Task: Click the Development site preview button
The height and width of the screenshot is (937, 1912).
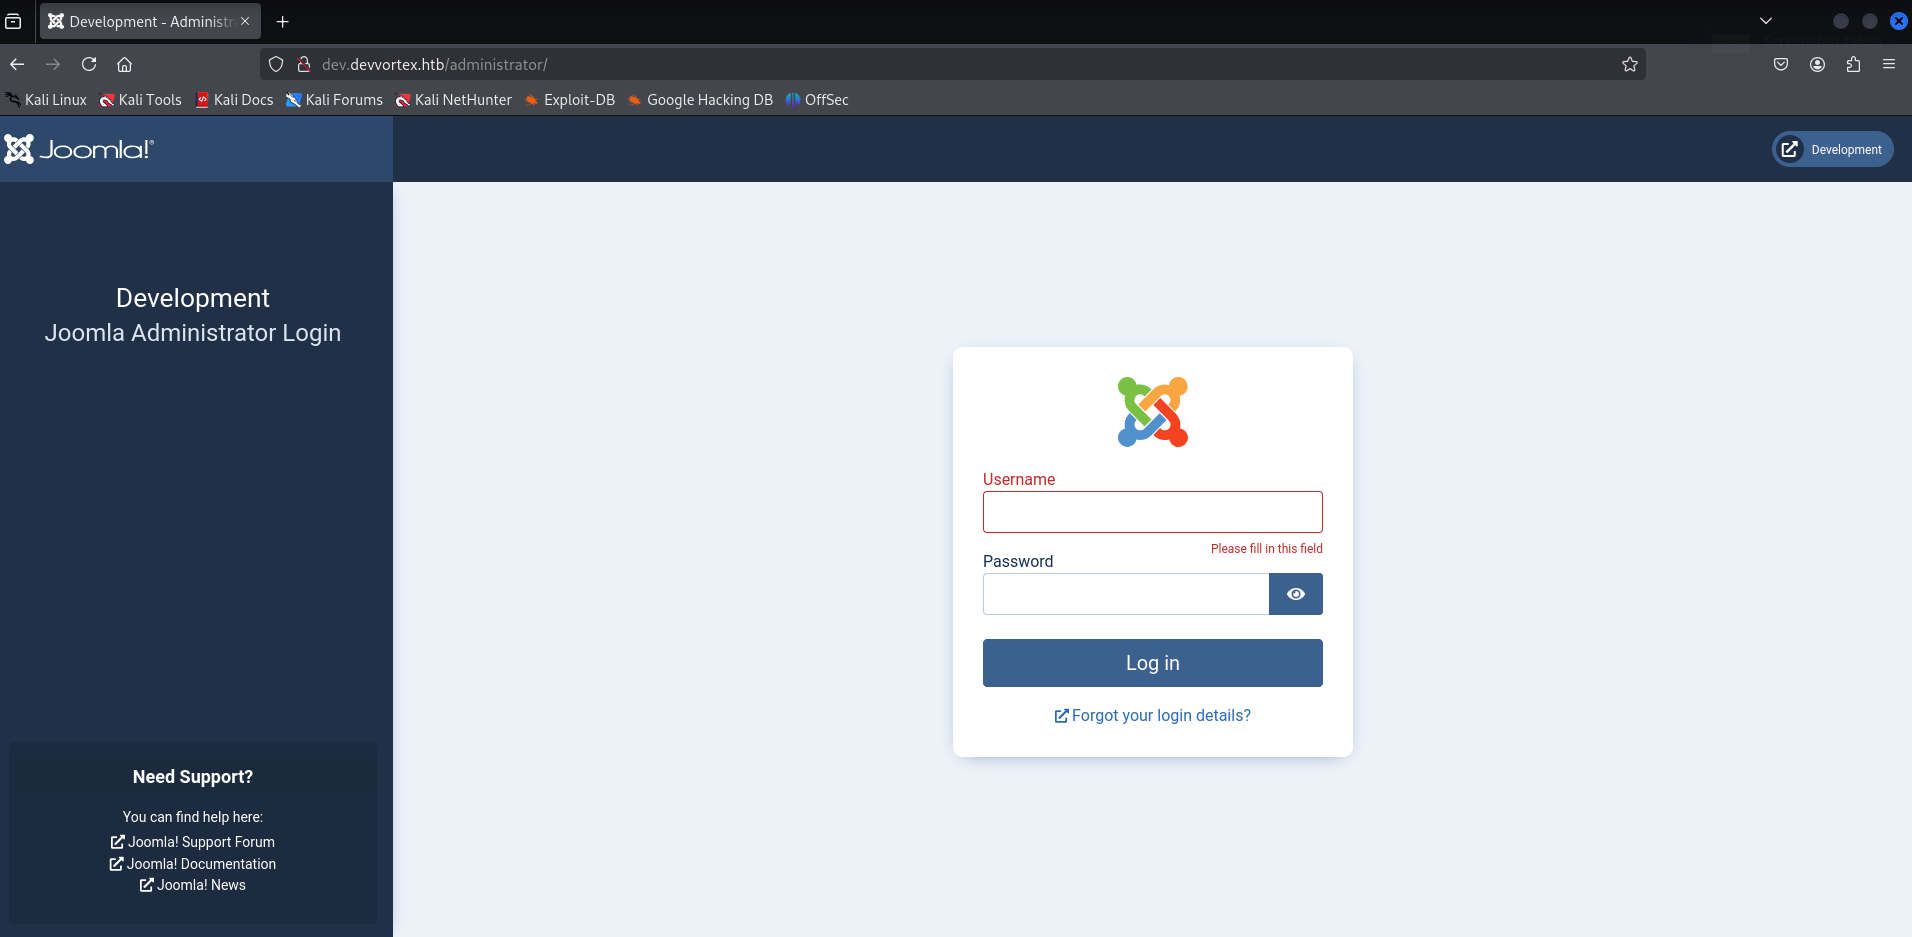Action: coord(1833,149)
